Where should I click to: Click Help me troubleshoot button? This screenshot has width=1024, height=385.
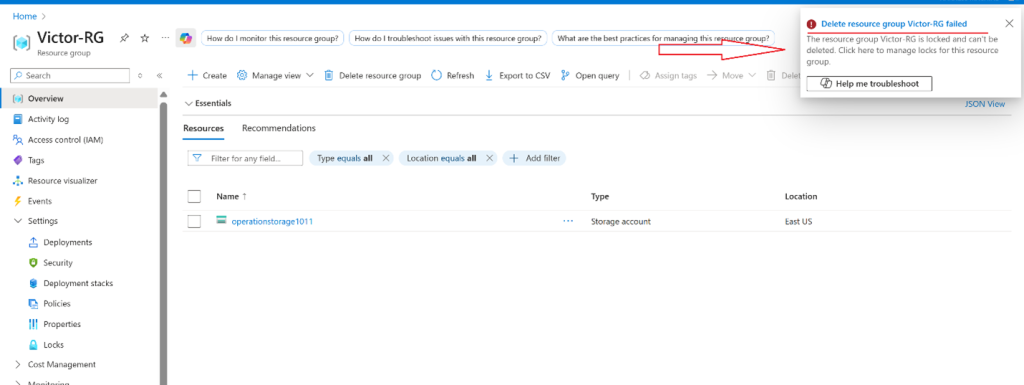[869, 84]
